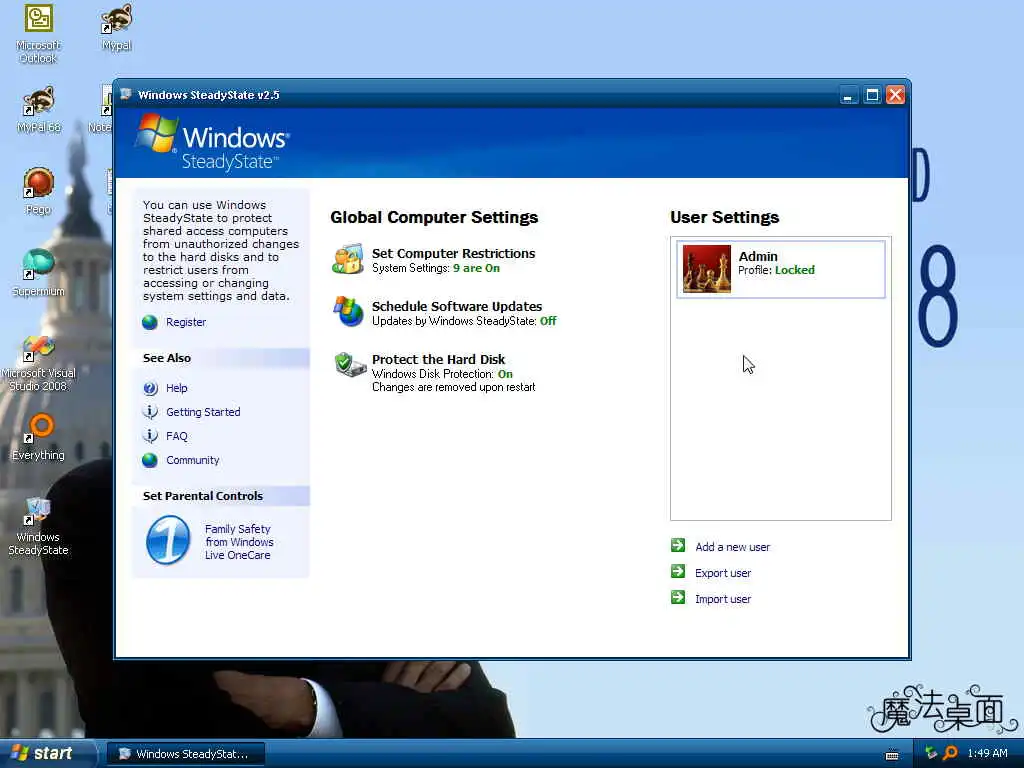Click the Start button on the taskbar
This screenshot has width=1024, height=768.
[x=46, y=754]
